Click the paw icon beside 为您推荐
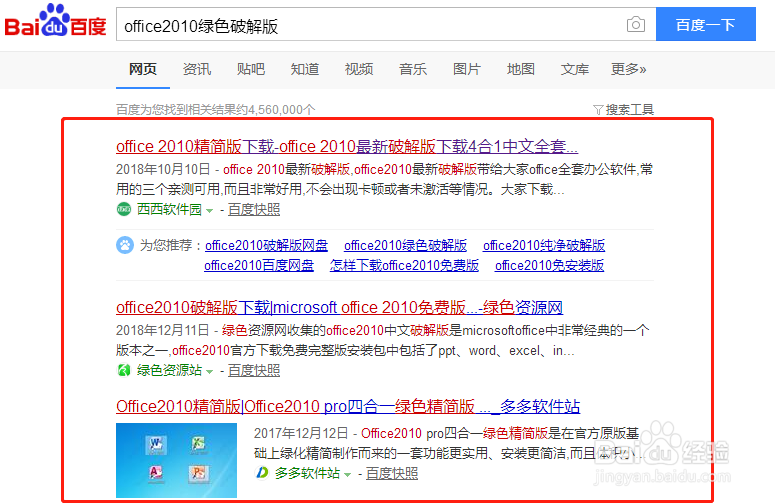This screenshot has width=775, height=504. (x=125, y=245)
